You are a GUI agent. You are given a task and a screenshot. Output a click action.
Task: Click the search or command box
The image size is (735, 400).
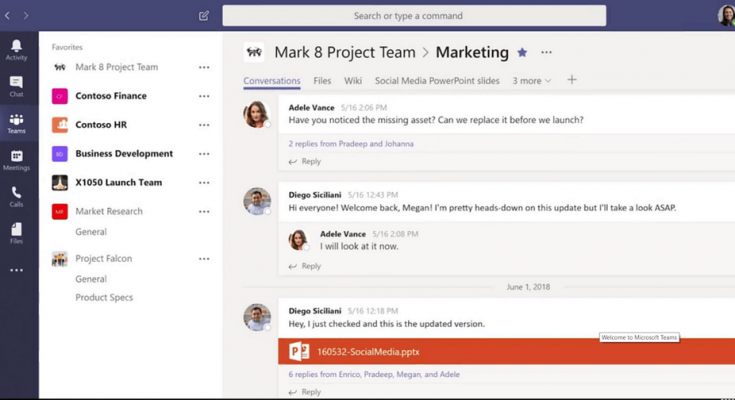[x=414, y=16]
